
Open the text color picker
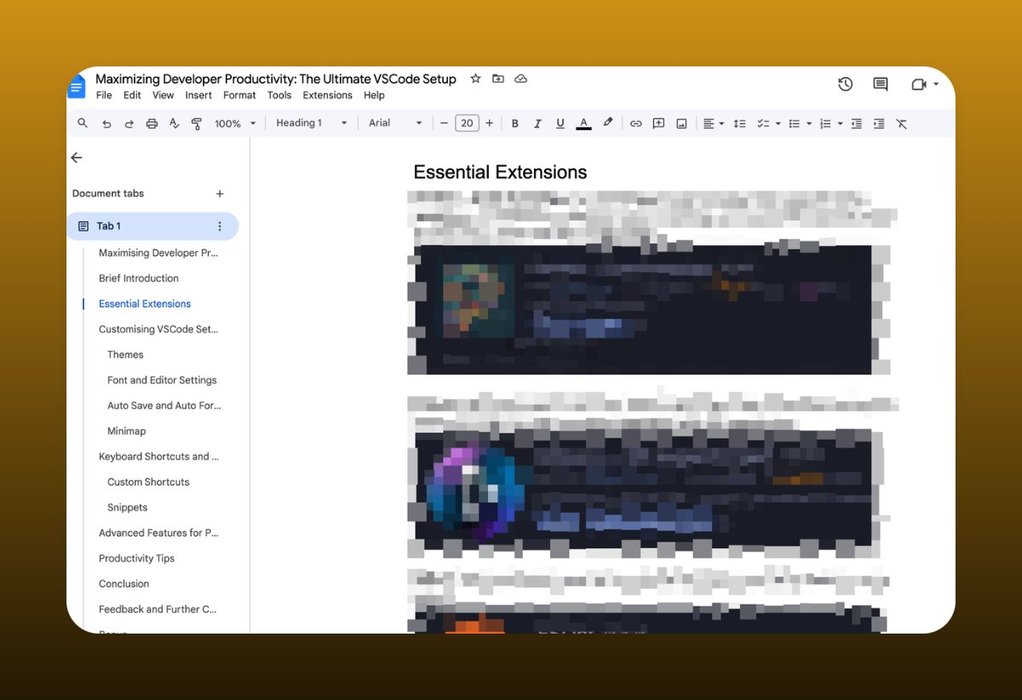583,123
